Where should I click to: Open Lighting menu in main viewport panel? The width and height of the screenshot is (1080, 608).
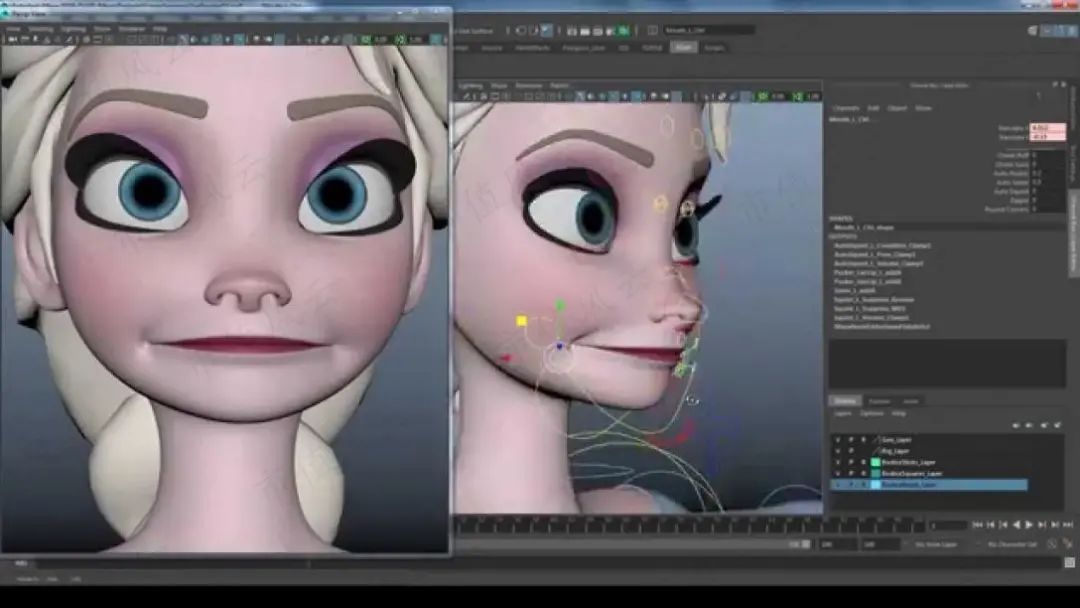tap(471, 85)
